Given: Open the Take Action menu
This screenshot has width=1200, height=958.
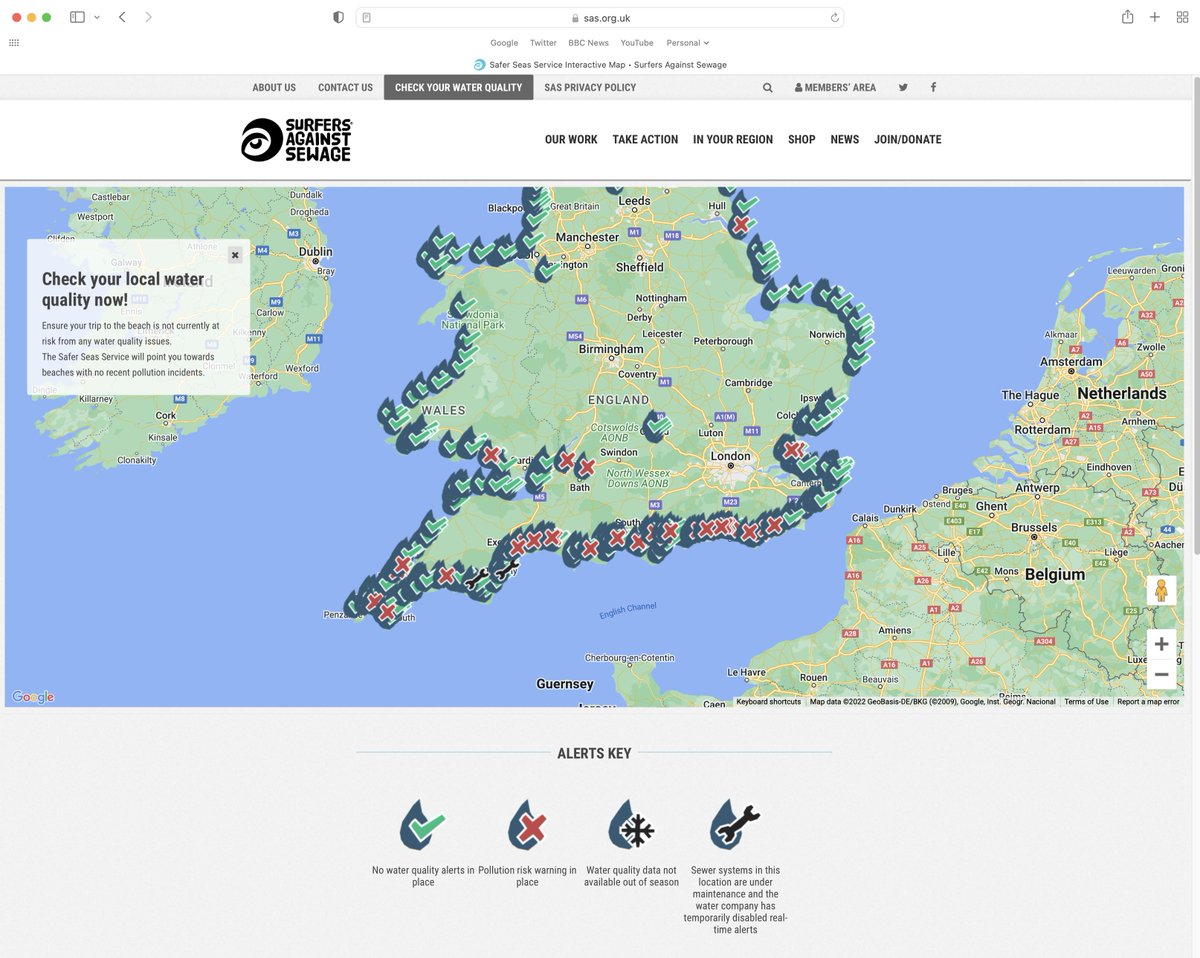Looking at the screenshot, I should click(645, 139).
